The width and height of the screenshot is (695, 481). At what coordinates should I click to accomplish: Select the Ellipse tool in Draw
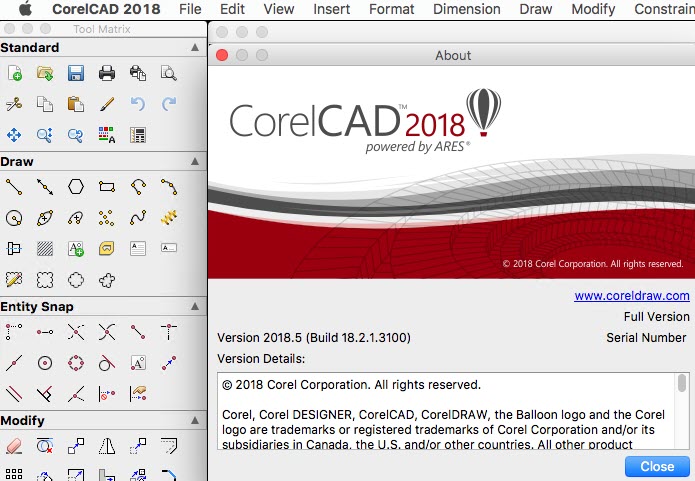point(45,218)
